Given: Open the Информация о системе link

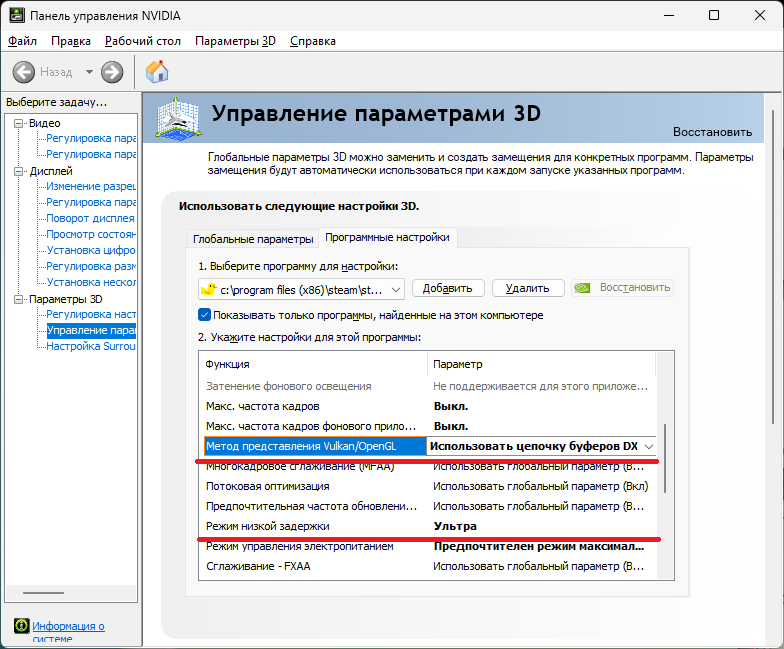Looking at the screenshot, I should [x=68, y=632].
